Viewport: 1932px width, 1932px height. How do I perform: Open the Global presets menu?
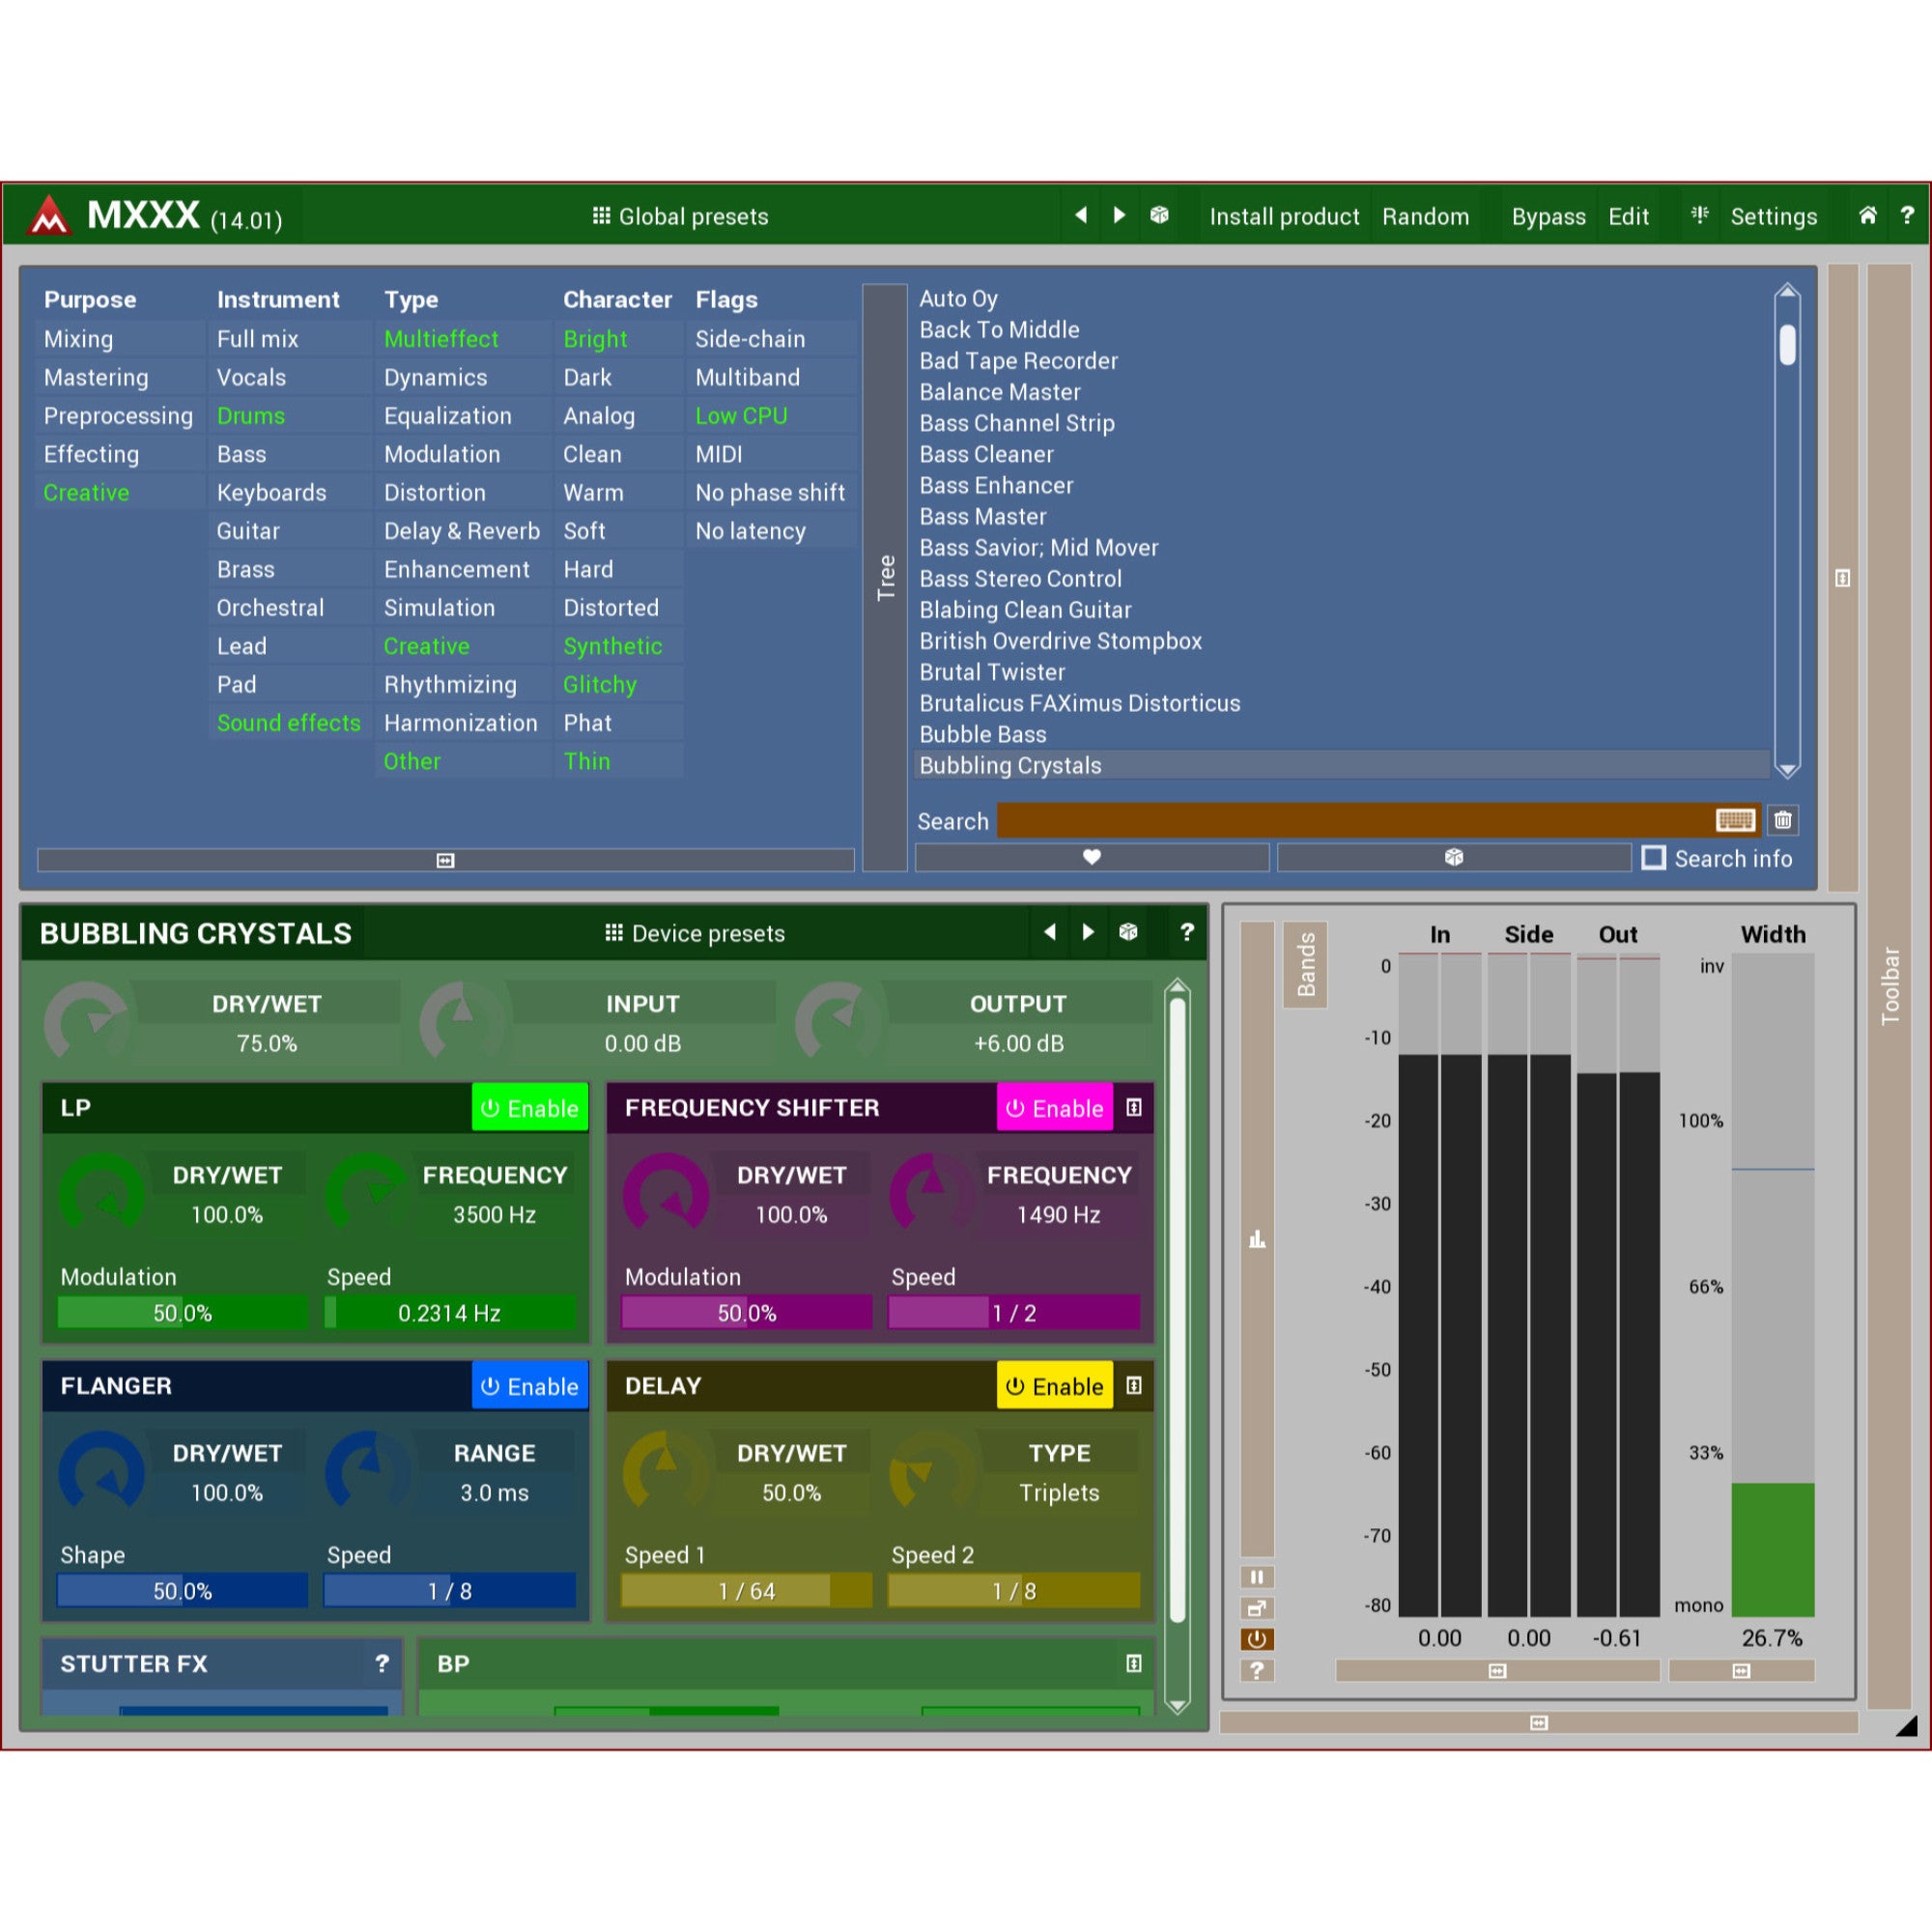tap(681, 216)
